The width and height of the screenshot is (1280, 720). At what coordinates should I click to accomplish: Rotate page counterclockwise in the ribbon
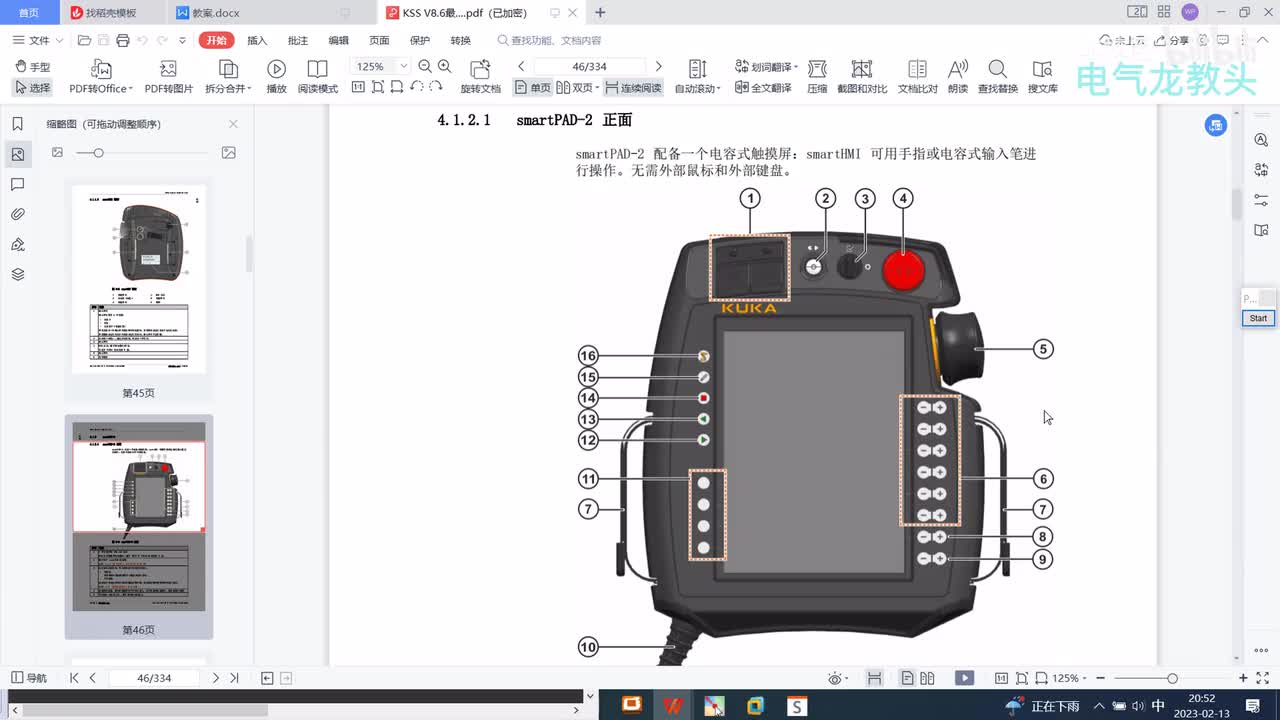tap(416, 87)
